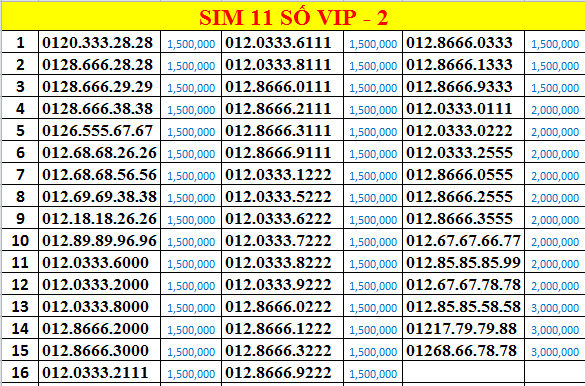585x386 pixels.
Task: Click the 2,000,000 price beside 012.0333.0111
Action: (x=555, y=110)
